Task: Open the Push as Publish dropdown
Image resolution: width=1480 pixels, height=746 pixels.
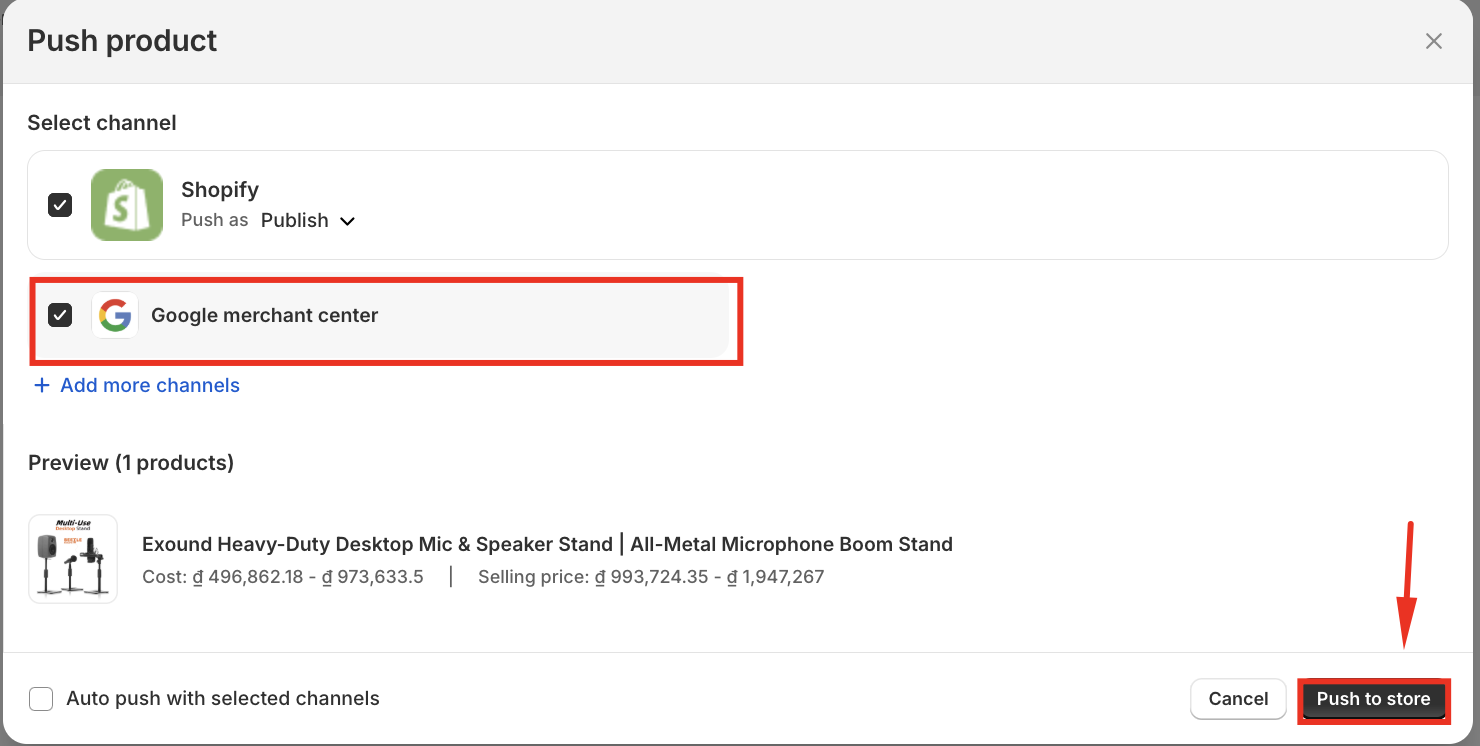Action: pos(307,220)
